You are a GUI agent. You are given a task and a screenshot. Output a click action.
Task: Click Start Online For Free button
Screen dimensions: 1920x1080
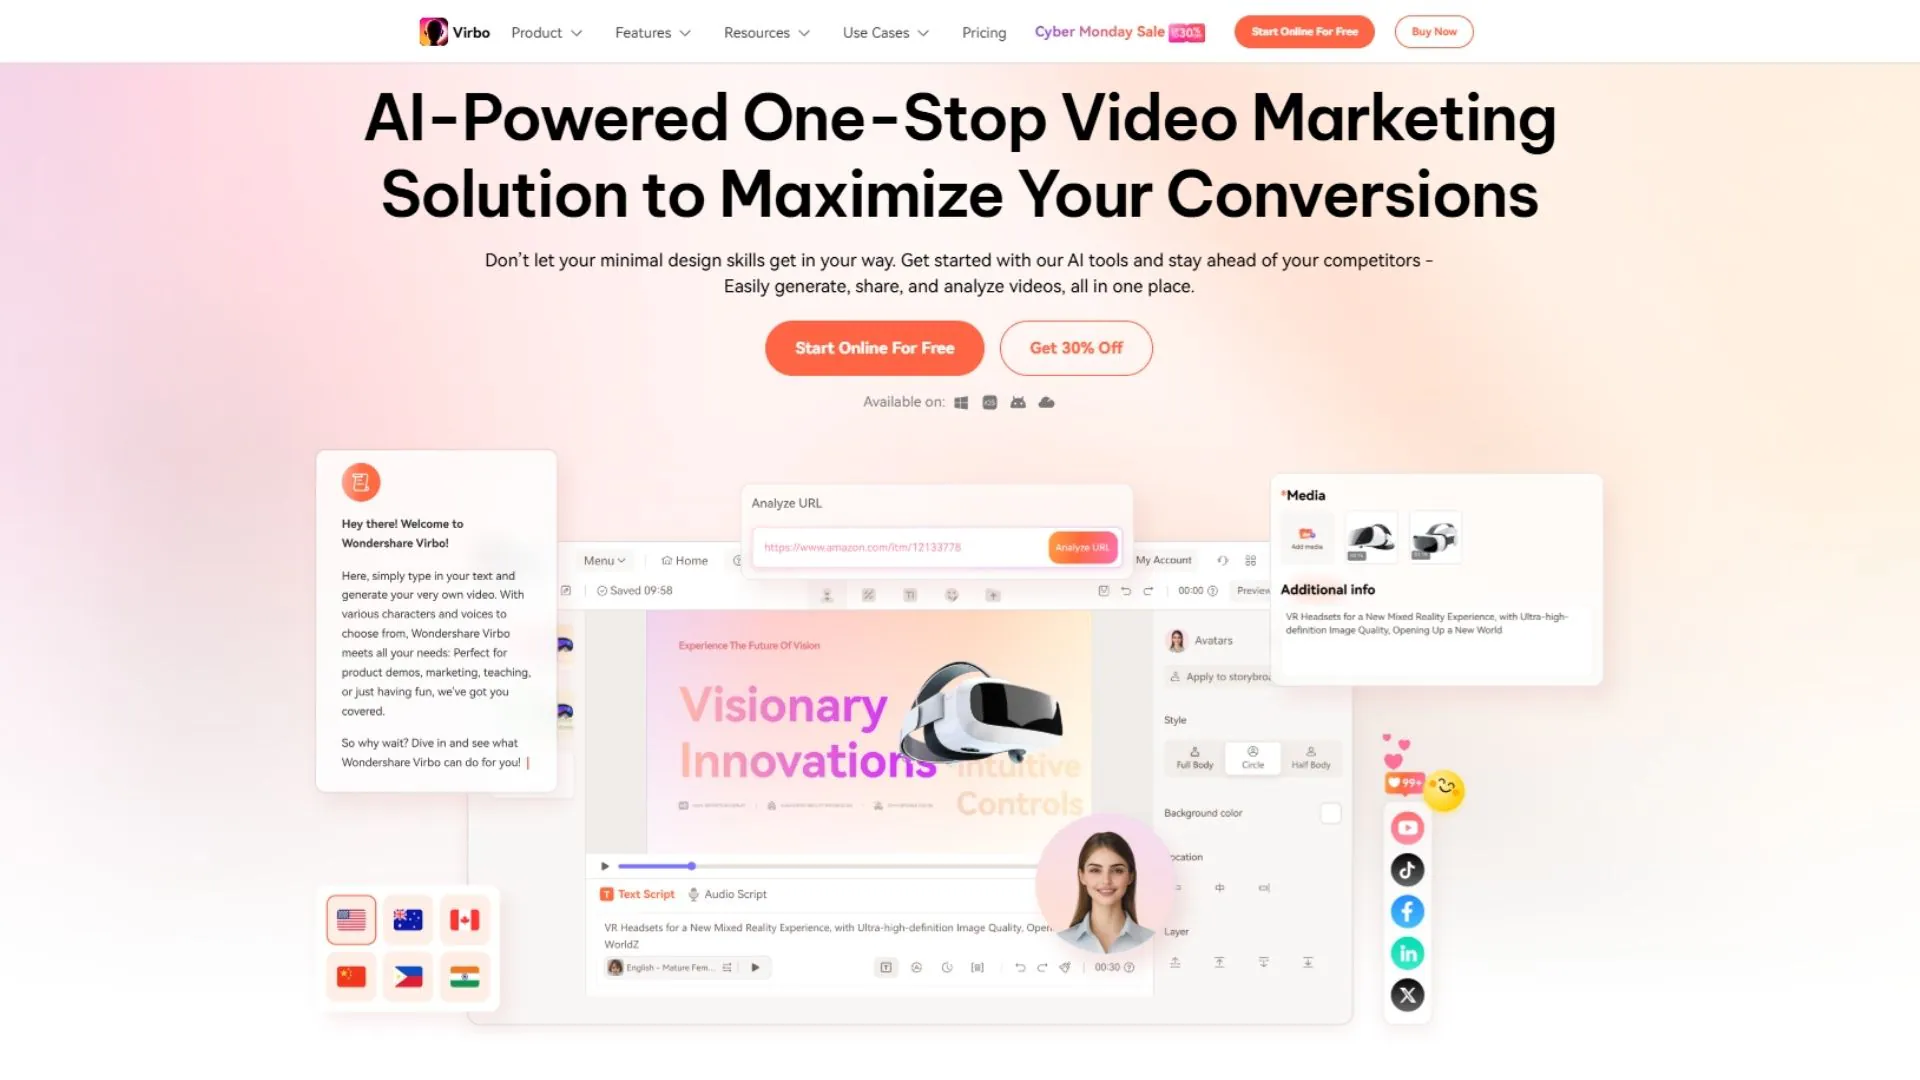click(x=874, y=347)
